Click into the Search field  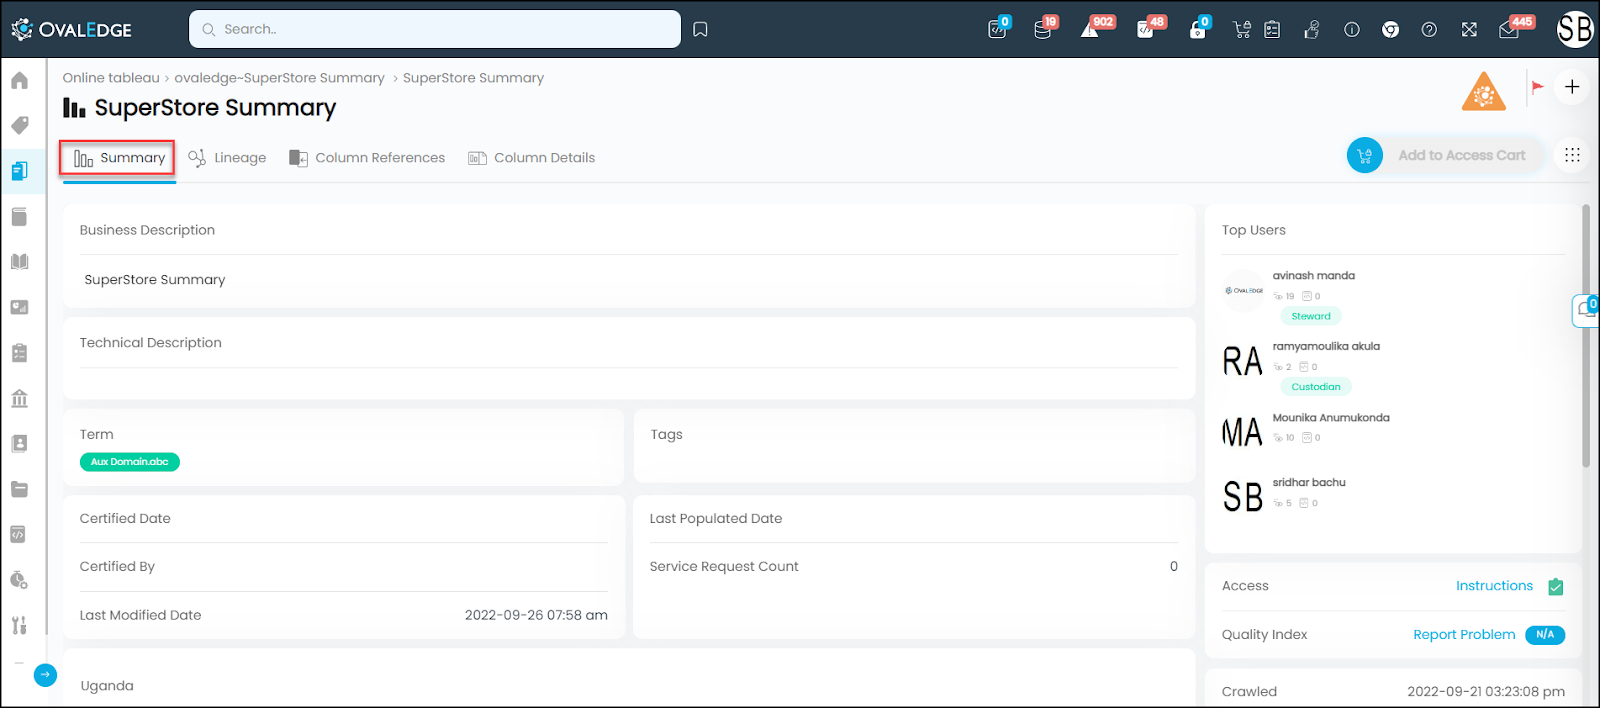435,29
